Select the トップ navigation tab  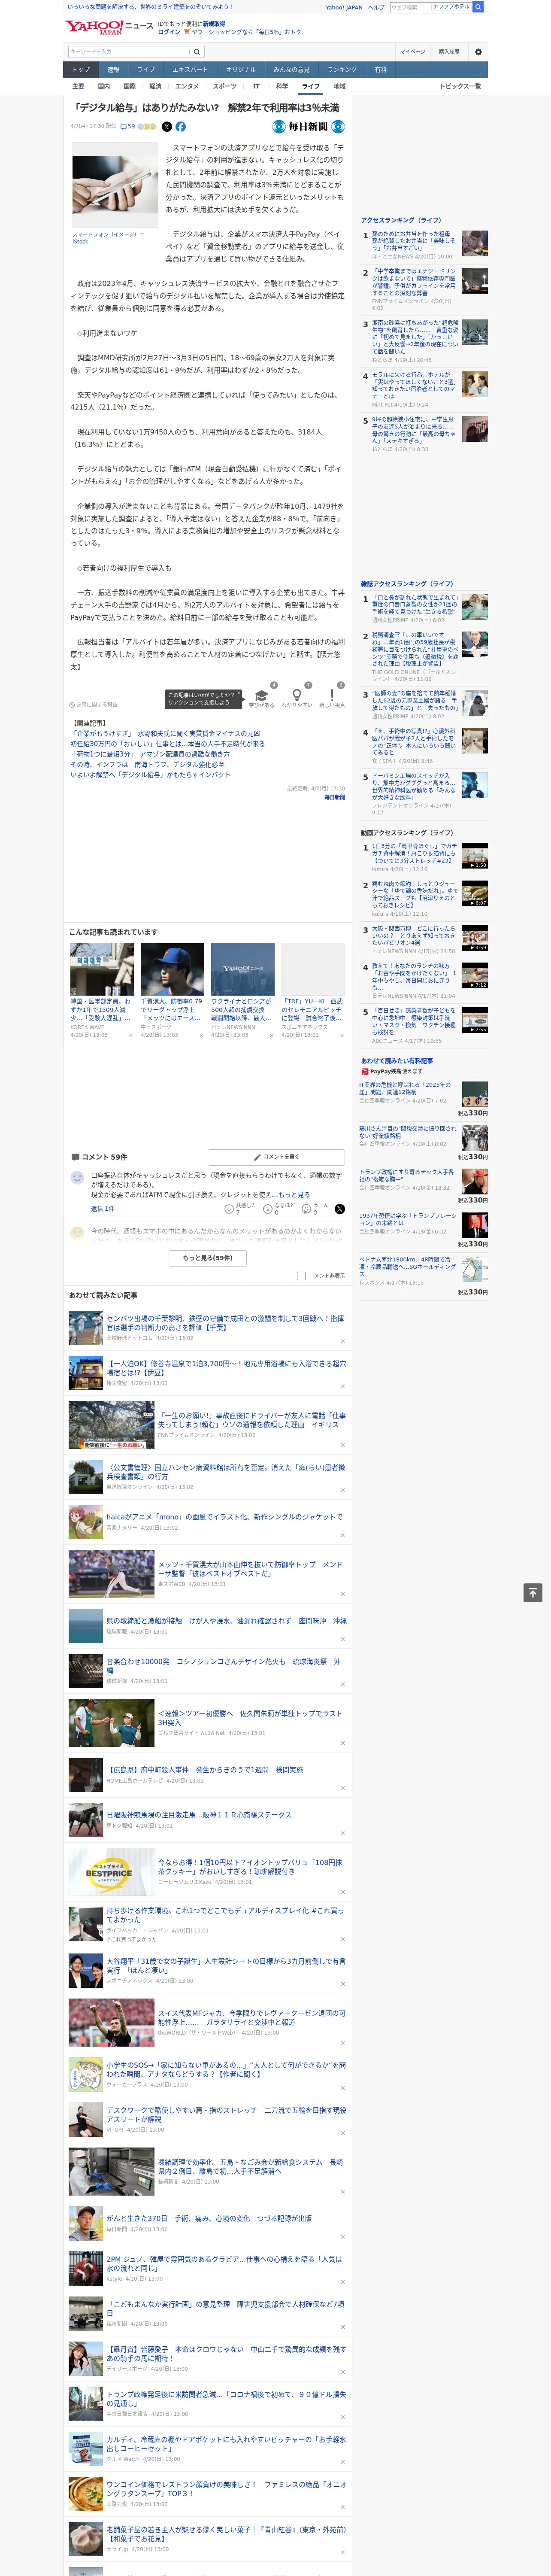(x=81, y=69)
